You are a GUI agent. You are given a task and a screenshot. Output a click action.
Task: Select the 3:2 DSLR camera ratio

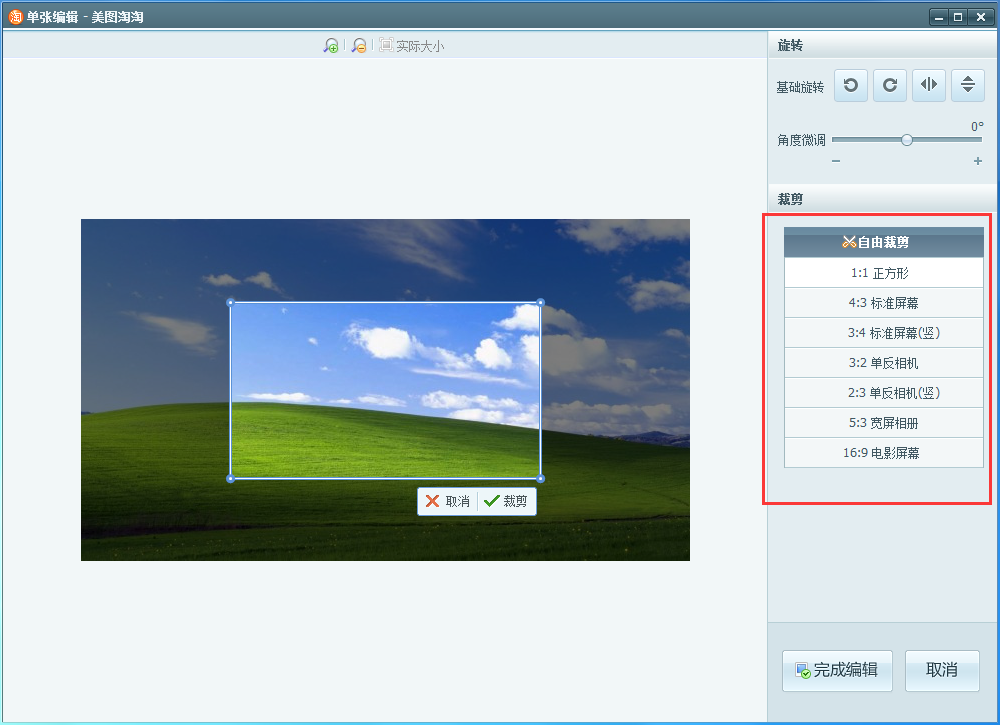click(883, 362)
